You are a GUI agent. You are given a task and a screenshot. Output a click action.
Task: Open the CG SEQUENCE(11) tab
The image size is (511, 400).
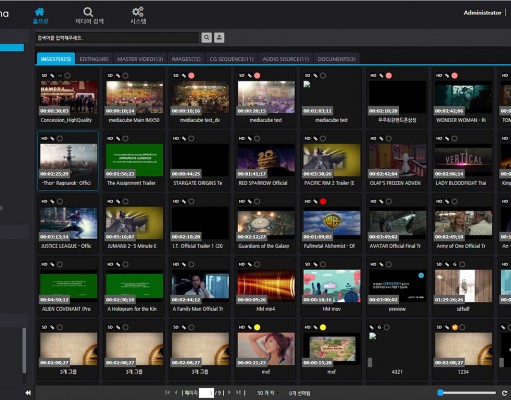coord(232,59)
